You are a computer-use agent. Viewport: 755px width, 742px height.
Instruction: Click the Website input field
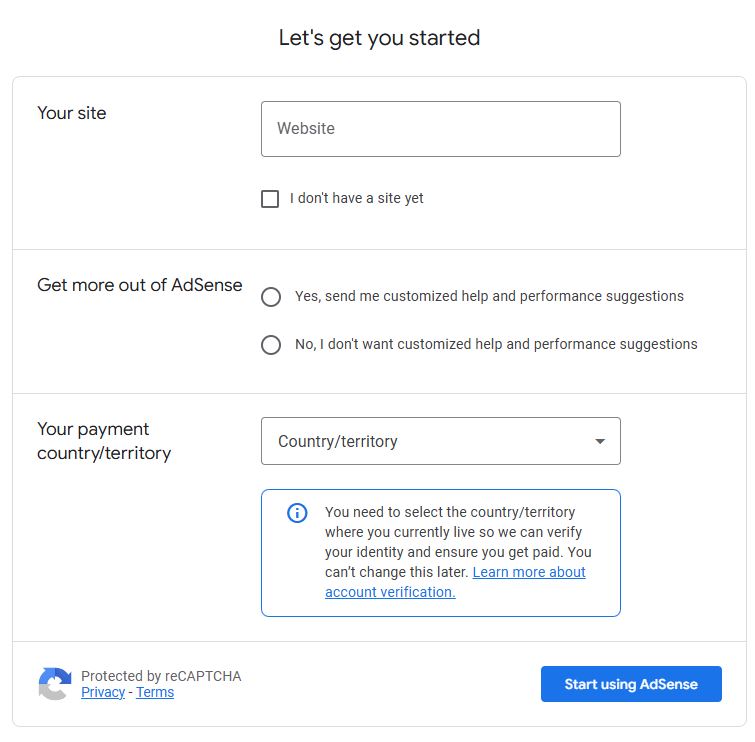point(441,129)
